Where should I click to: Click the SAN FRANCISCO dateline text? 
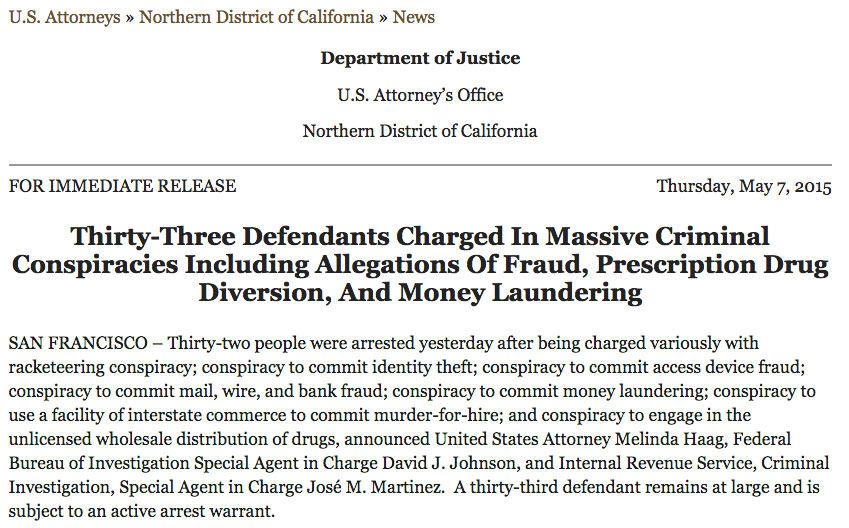point(78,343)
